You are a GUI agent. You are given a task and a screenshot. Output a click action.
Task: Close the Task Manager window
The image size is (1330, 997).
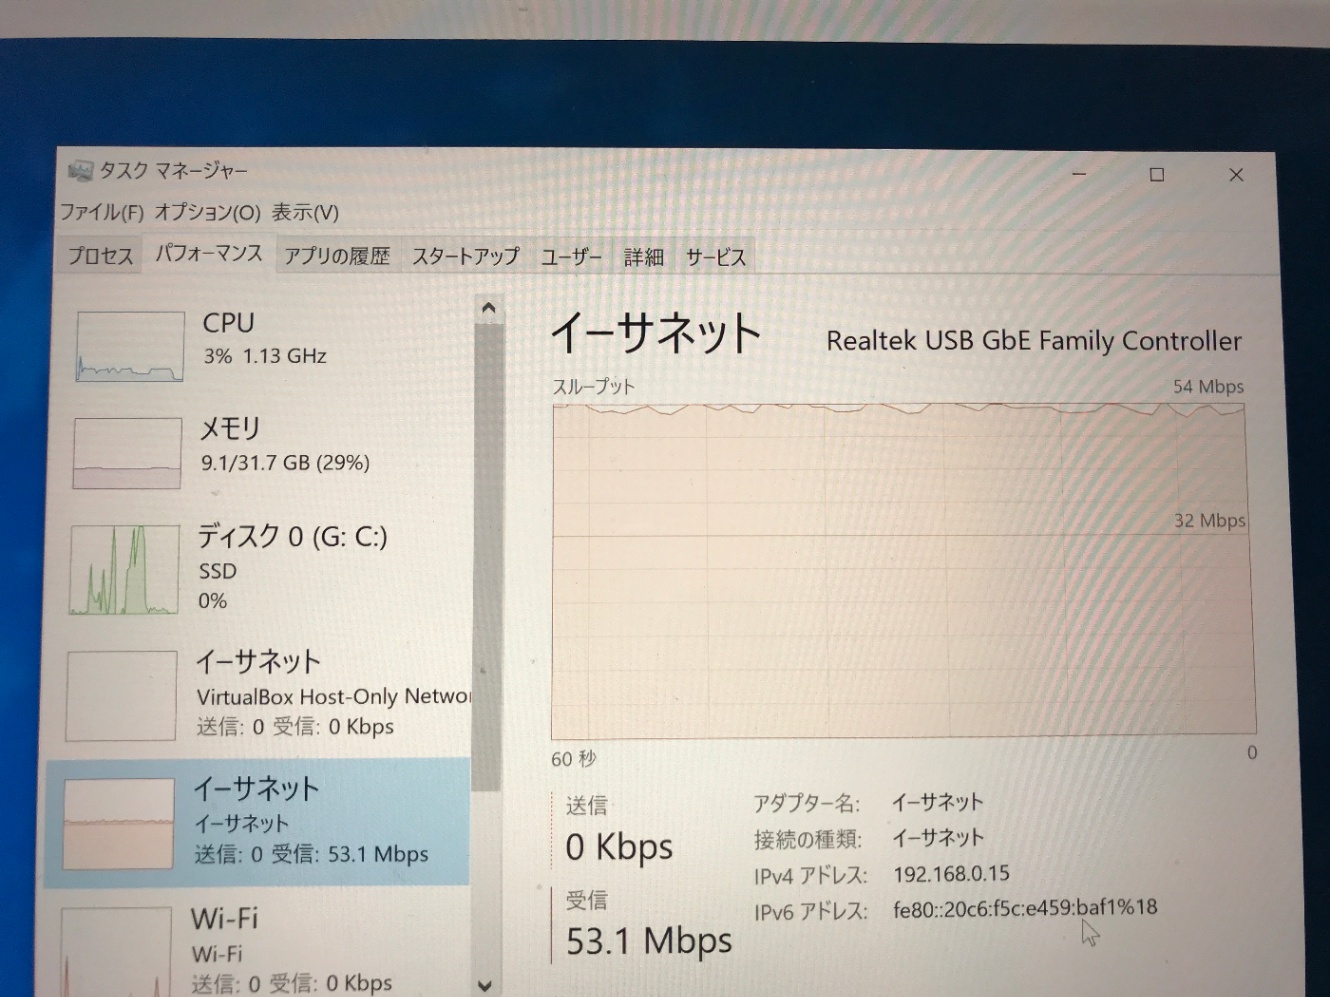tap(1236, 175)
